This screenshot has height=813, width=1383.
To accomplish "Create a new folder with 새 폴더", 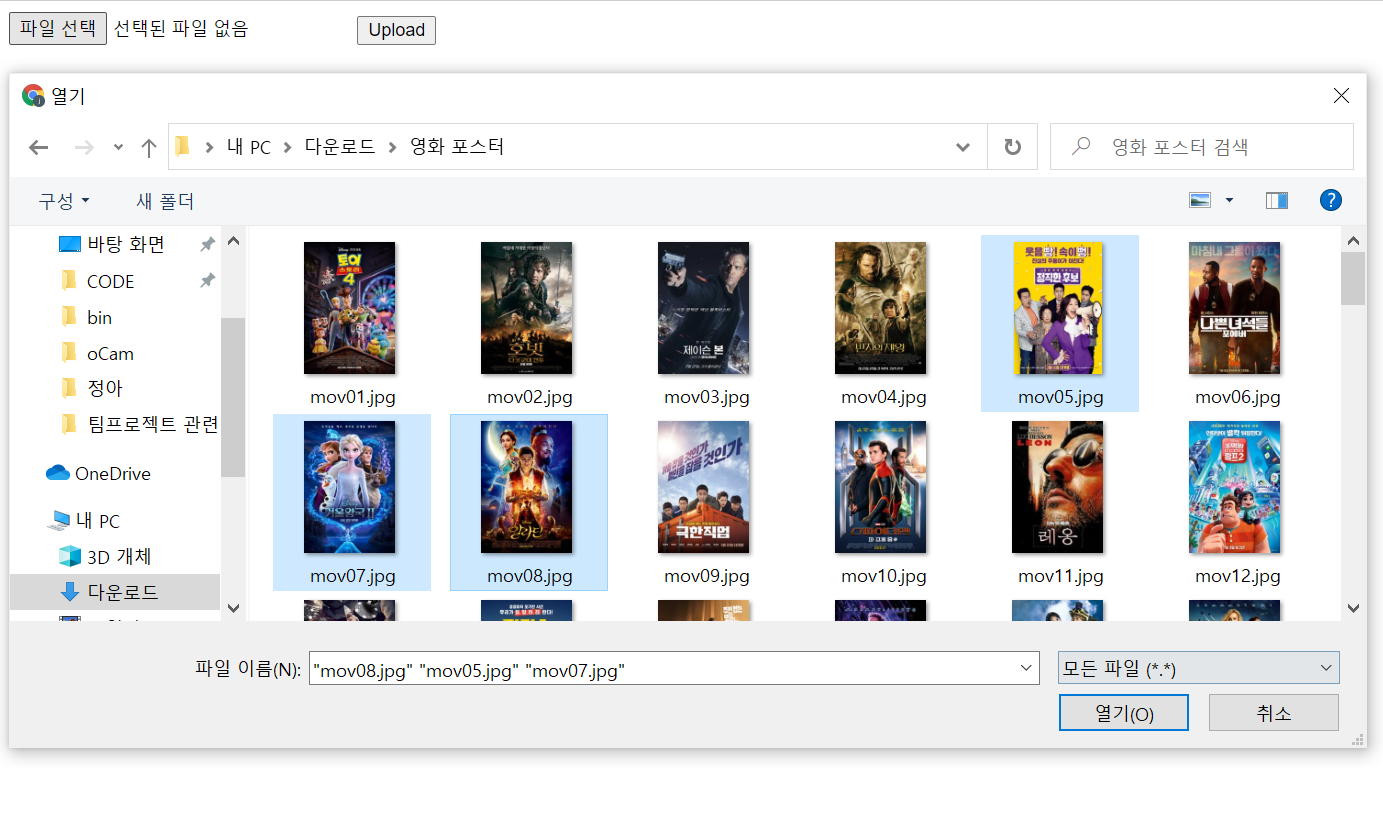I will coord(165,201).
